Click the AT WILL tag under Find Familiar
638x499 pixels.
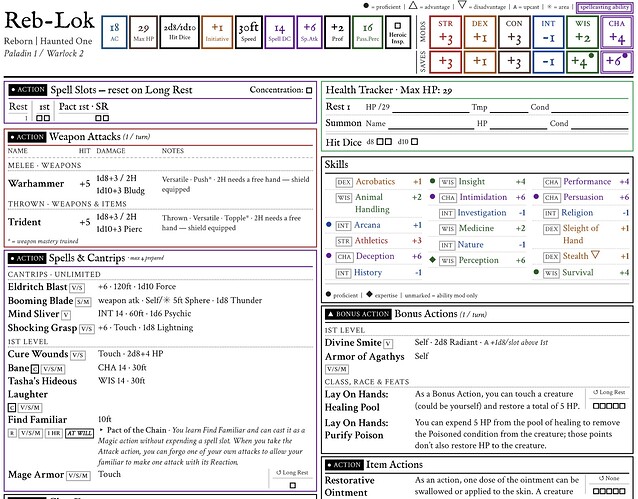[79, 433]
